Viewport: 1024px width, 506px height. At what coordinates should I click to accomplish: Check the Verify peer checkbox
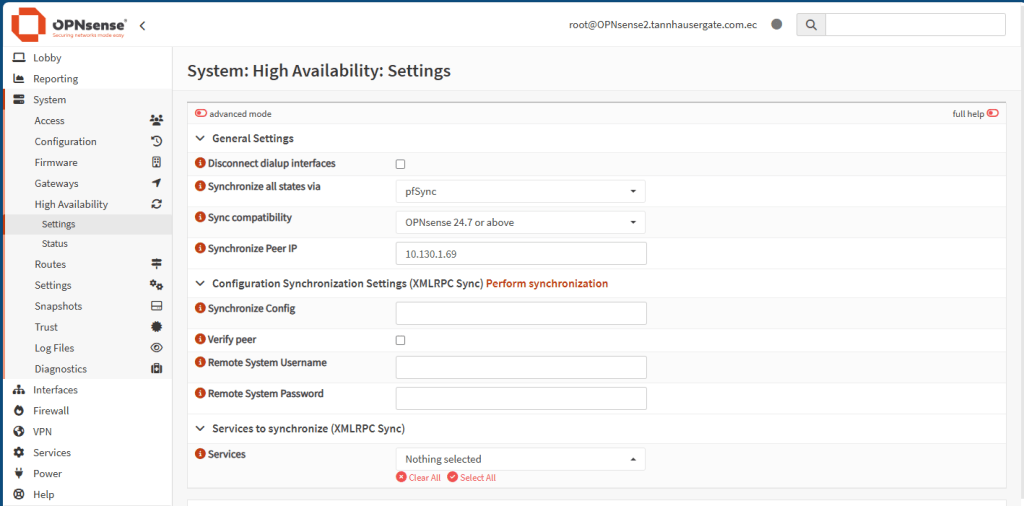click(401, 340)
